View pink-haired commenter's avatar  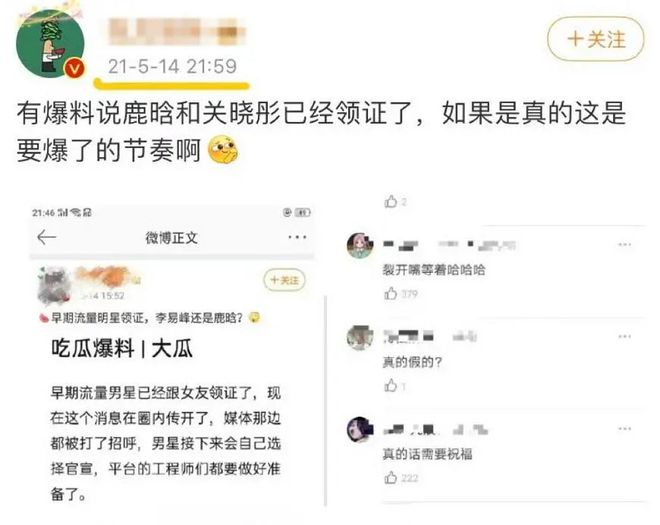coord(360,245)
